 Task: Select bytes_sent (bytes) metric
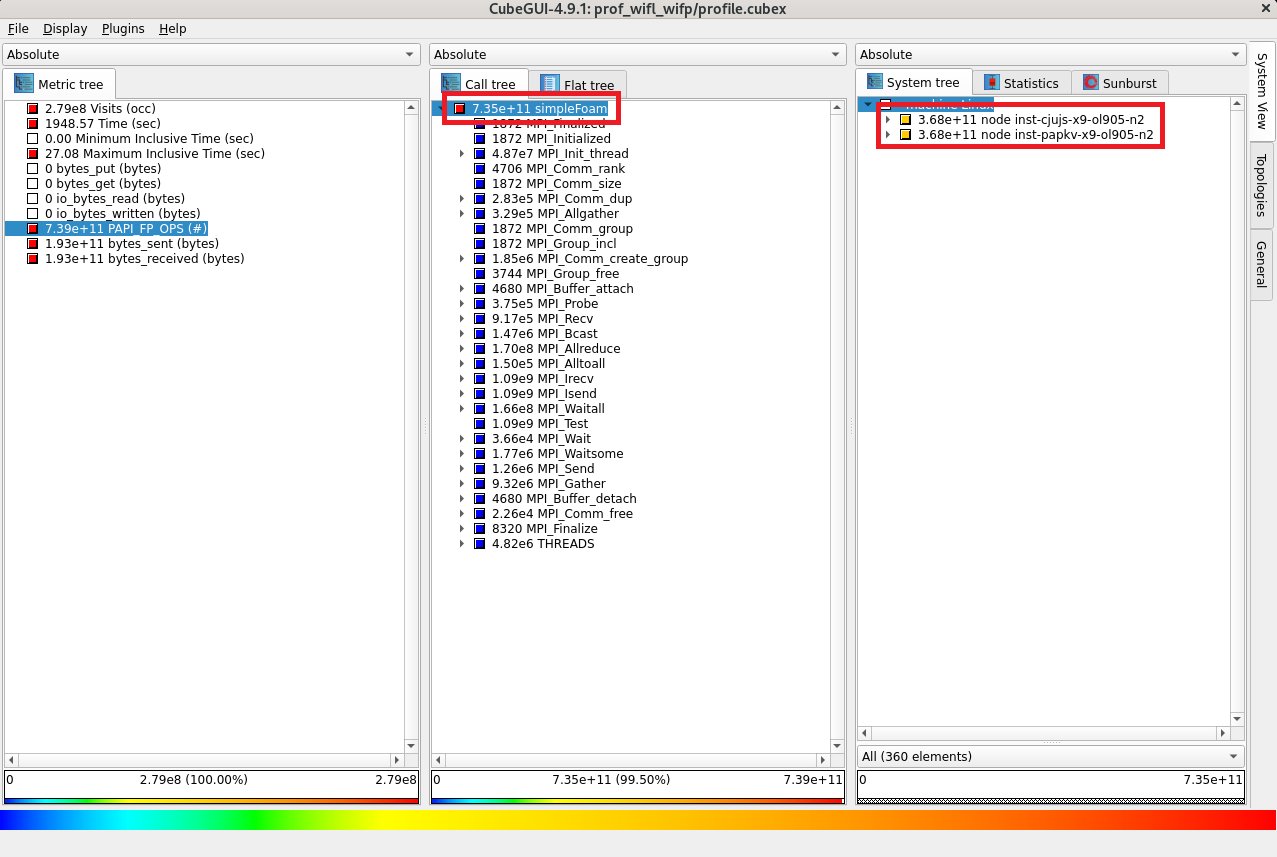131,244
